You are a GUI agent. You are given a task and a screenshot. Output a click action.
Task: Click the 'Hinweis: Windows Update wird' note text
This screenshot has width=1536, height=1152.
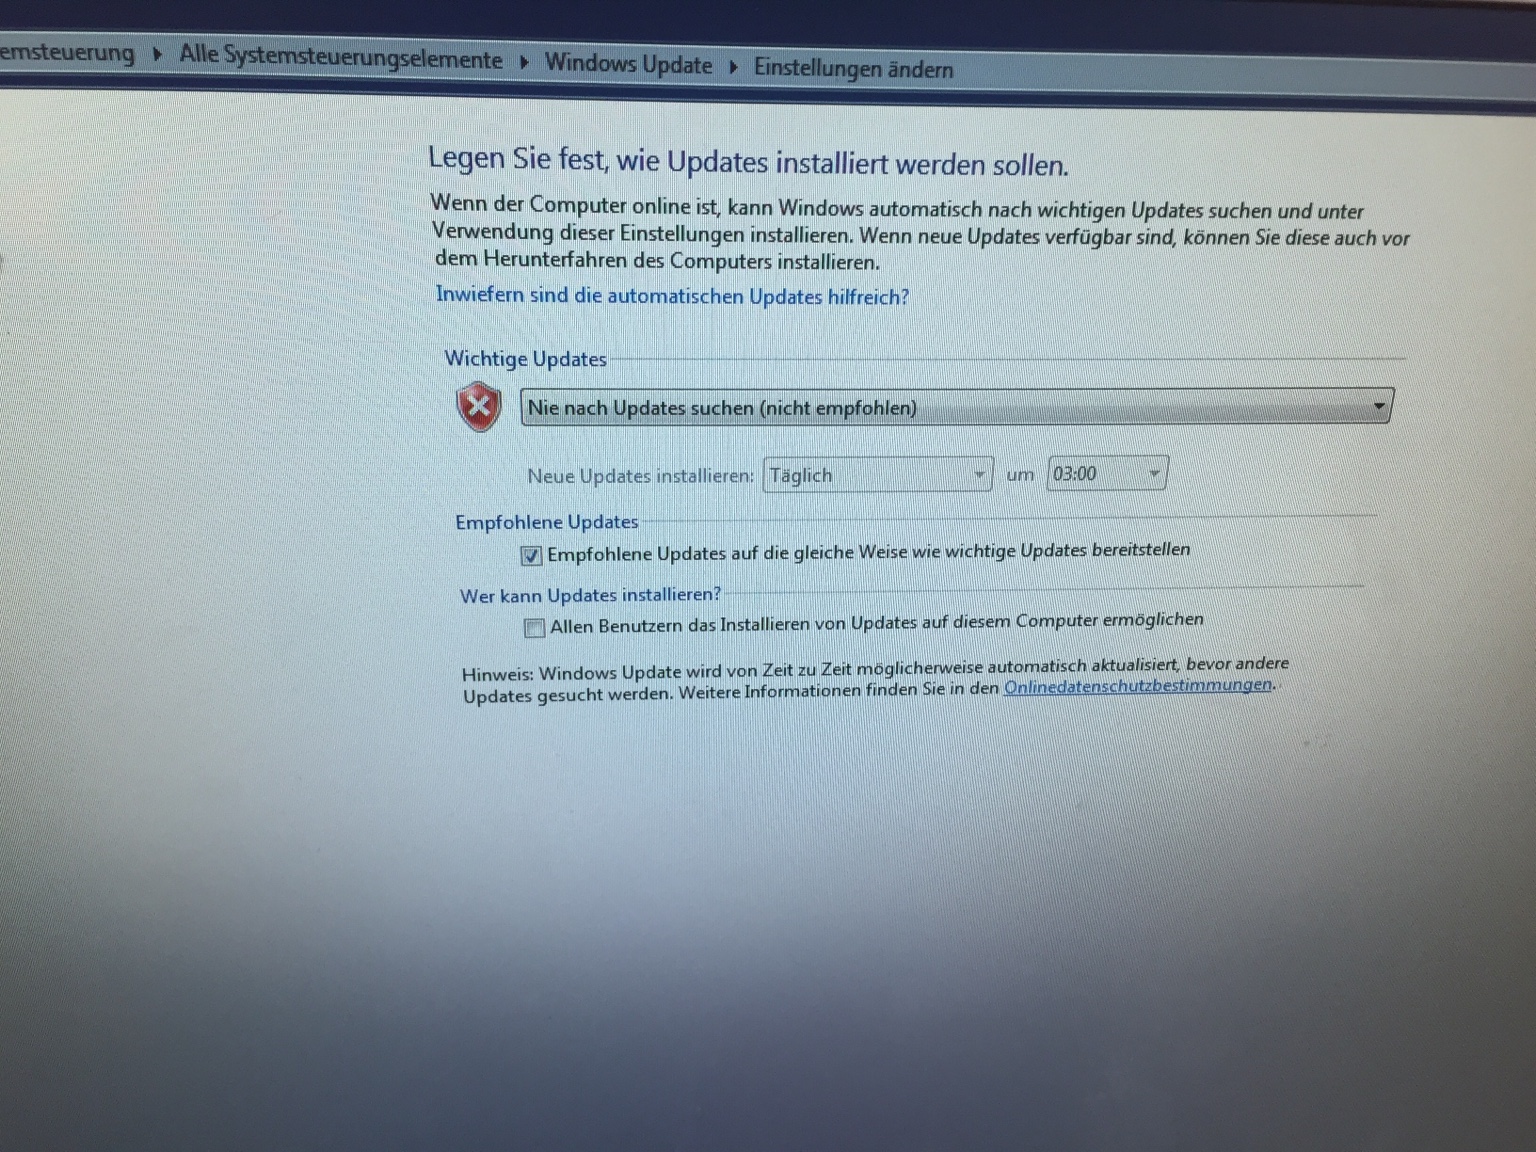[875, 680]
